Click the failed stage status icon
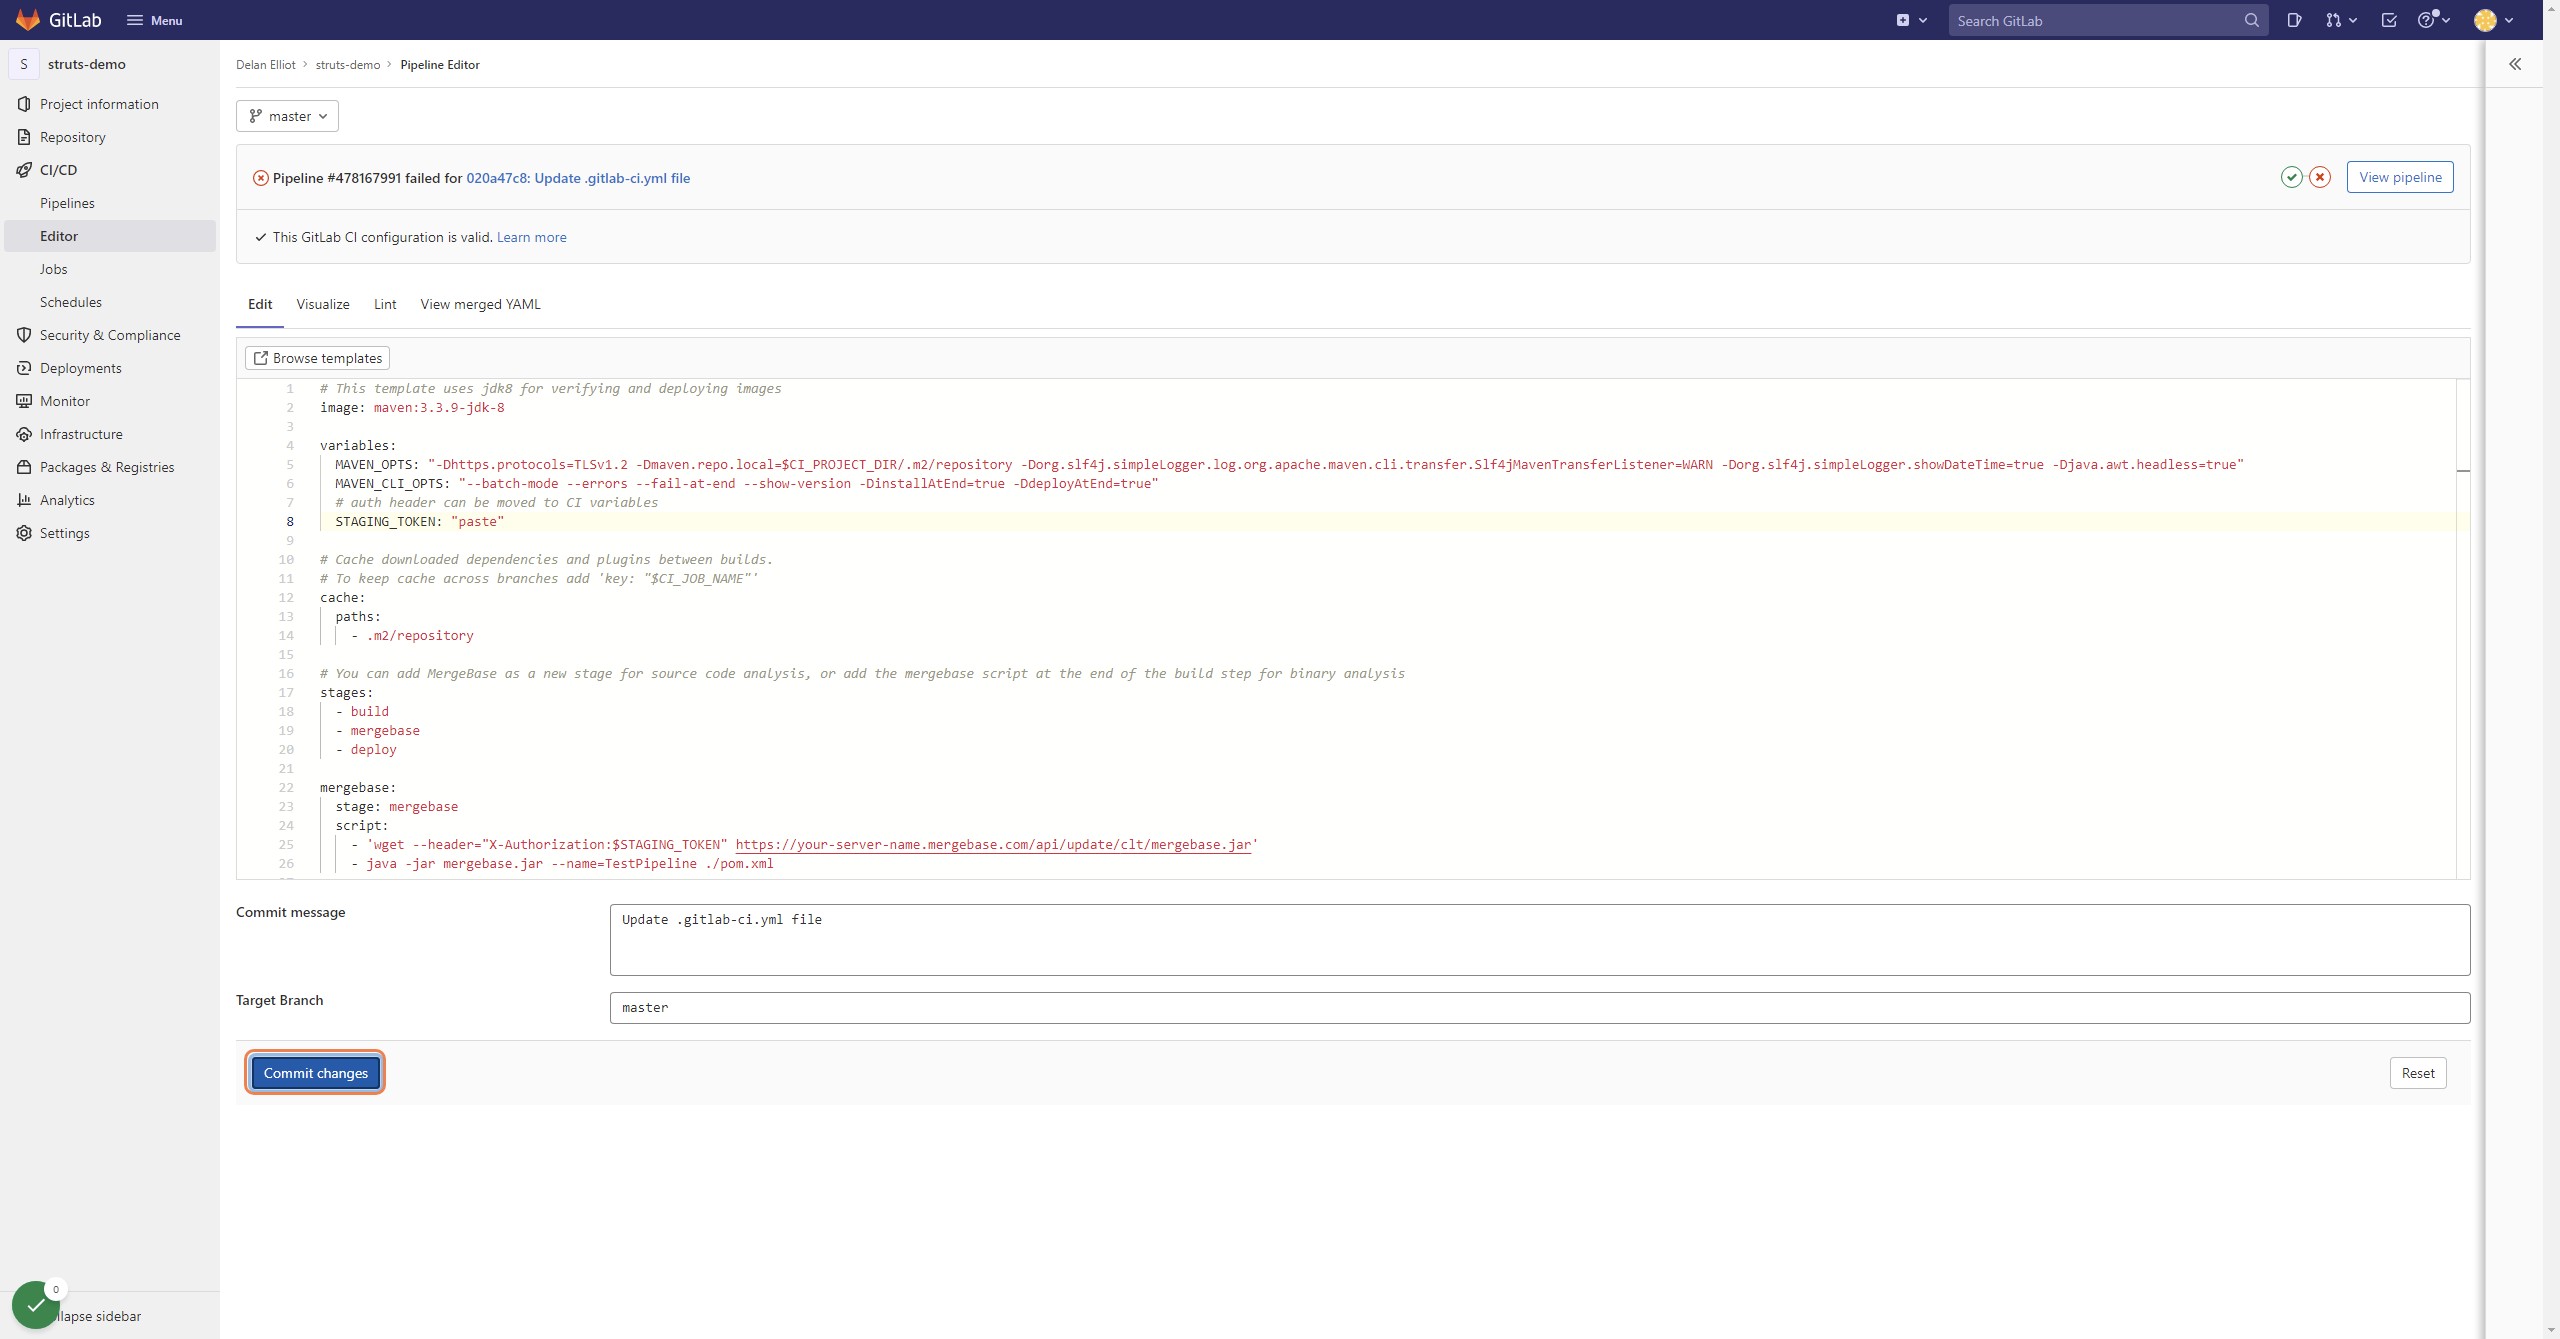The height and width of the screenshot is (1339, 2560). click(x=2320, y=177)
